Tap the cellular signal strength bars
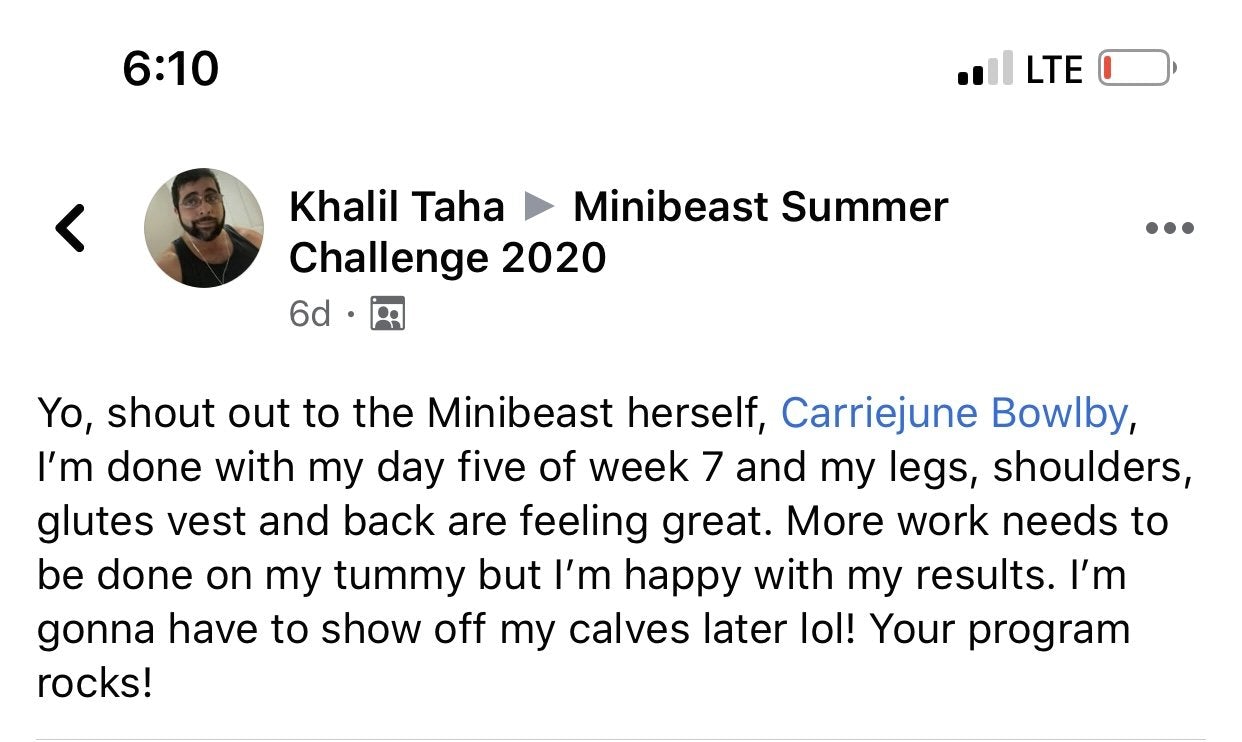The image size is (1242, 742). 984,70
